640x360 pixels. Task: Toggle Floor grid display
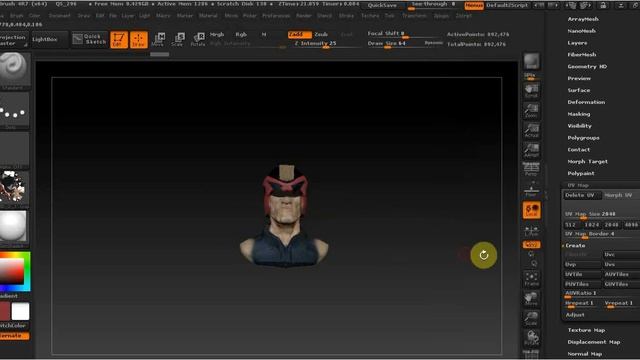pyautogui.click(x=531, y=190)
